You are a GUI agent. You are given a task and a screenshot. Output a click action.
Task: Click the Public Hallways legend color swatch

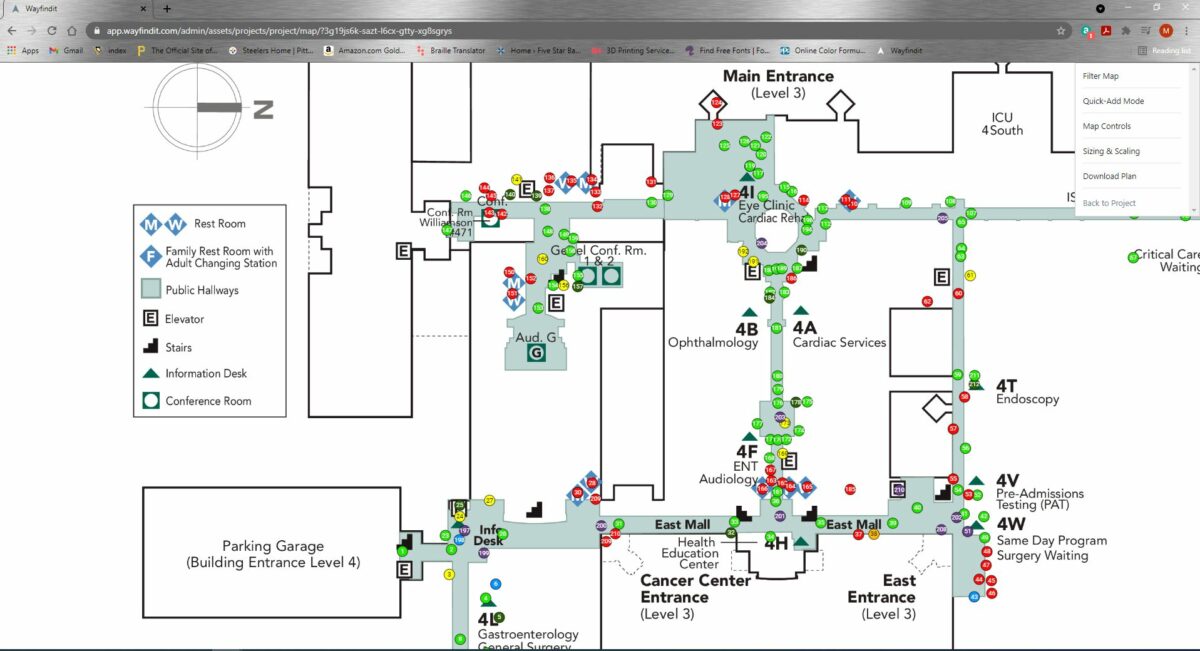(x=150, y=290)
